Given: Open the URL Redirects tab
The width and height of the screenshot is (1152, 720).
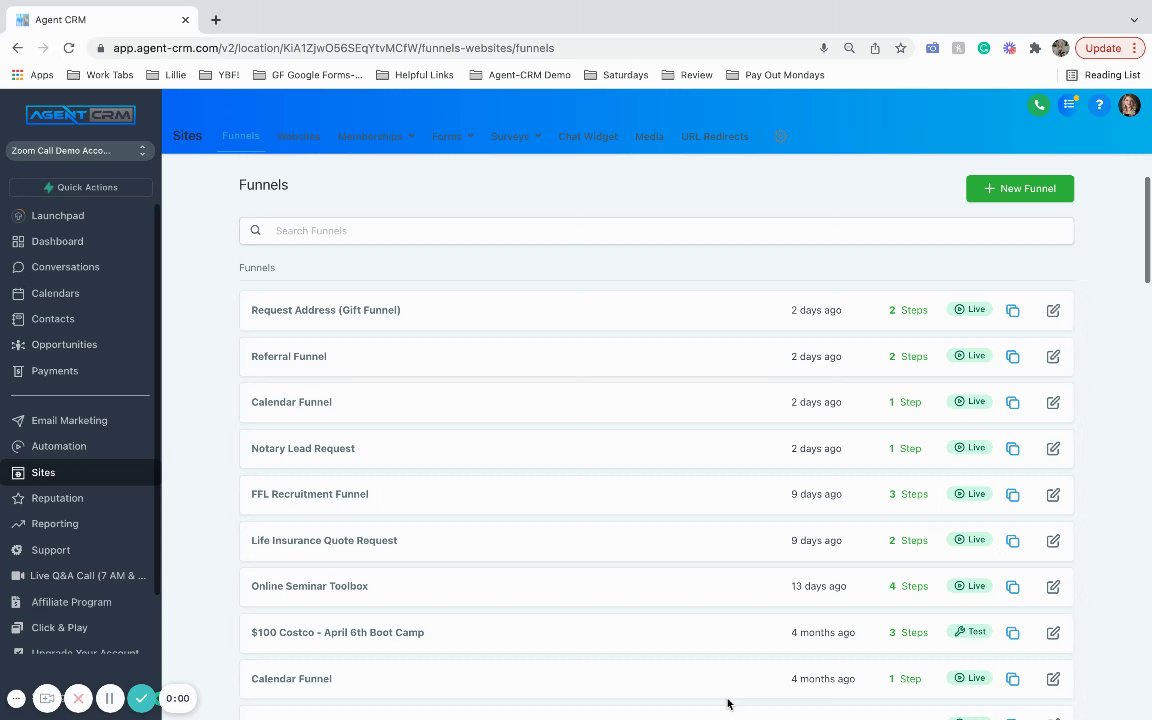Looking at the screenshot, I should point(714,137).
